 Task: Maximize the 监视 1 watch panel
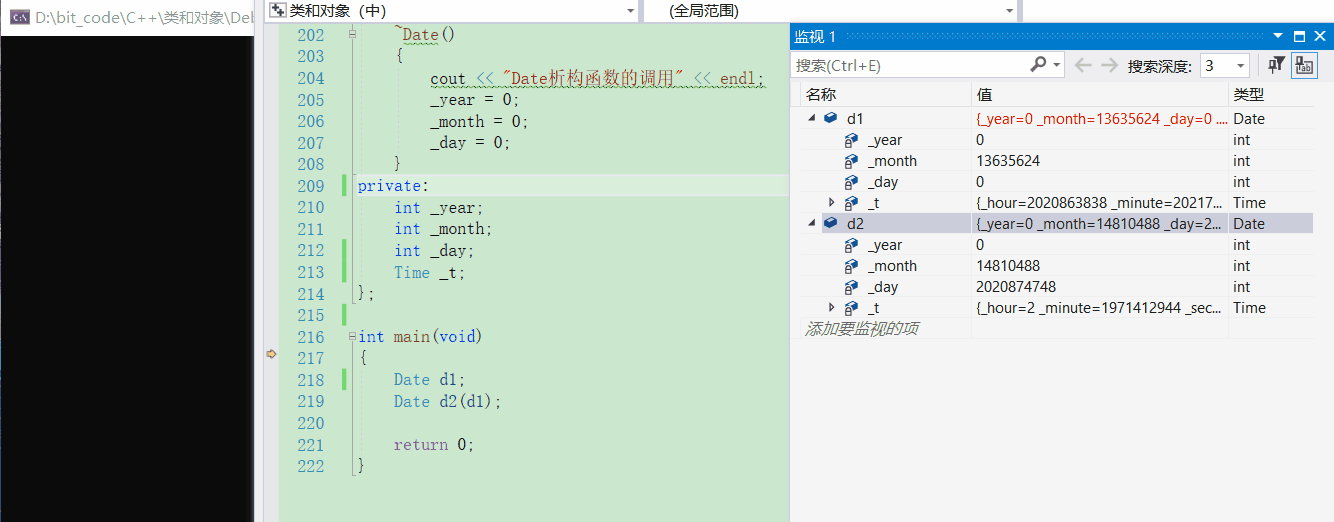tap(1299, 36)
